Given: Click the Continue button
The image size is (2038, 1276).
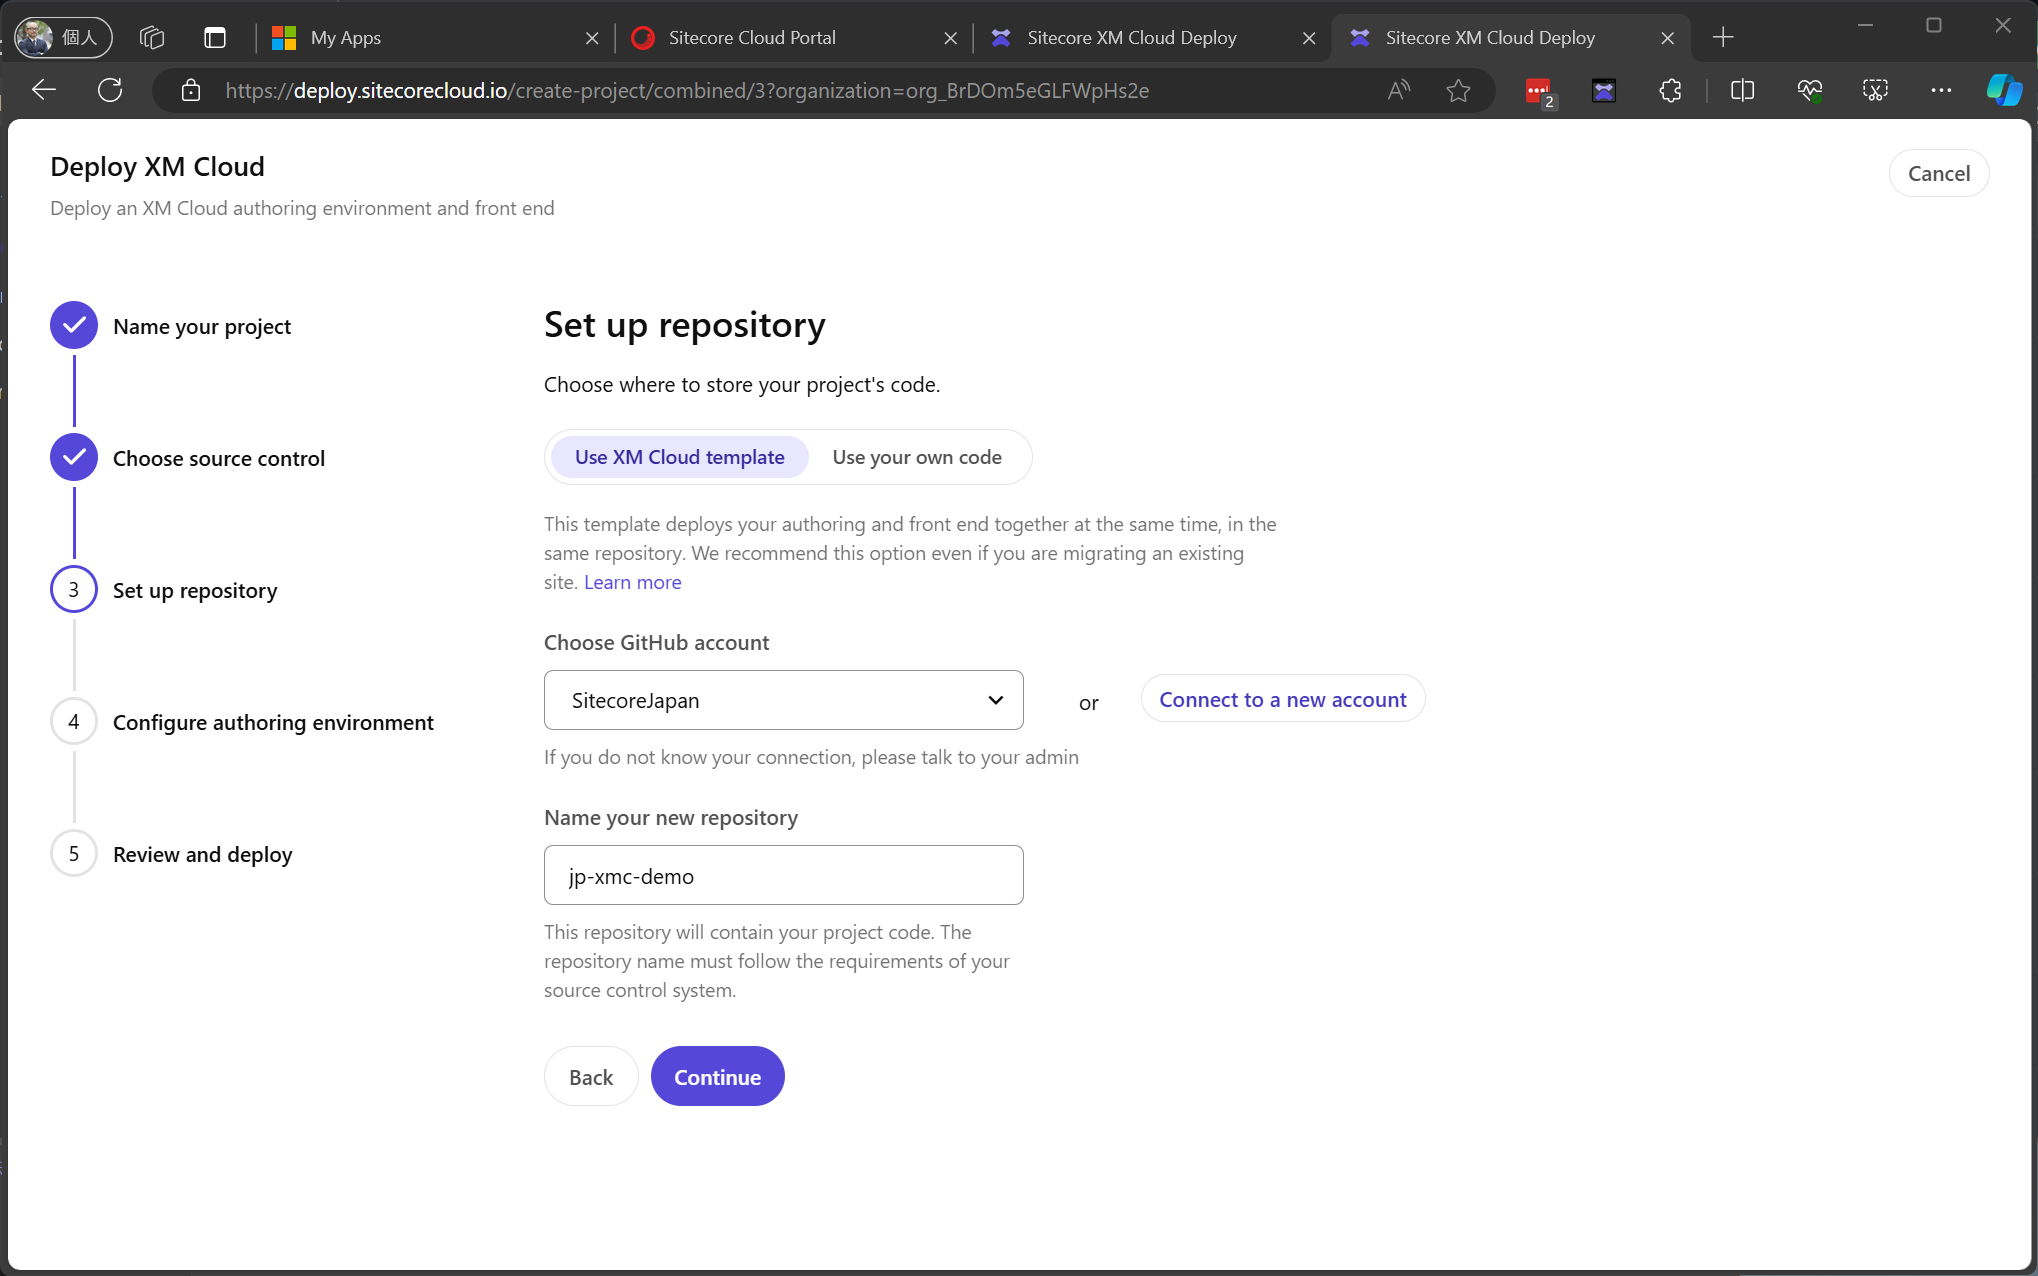Looking at the screenshot, I should [717, 1077].
